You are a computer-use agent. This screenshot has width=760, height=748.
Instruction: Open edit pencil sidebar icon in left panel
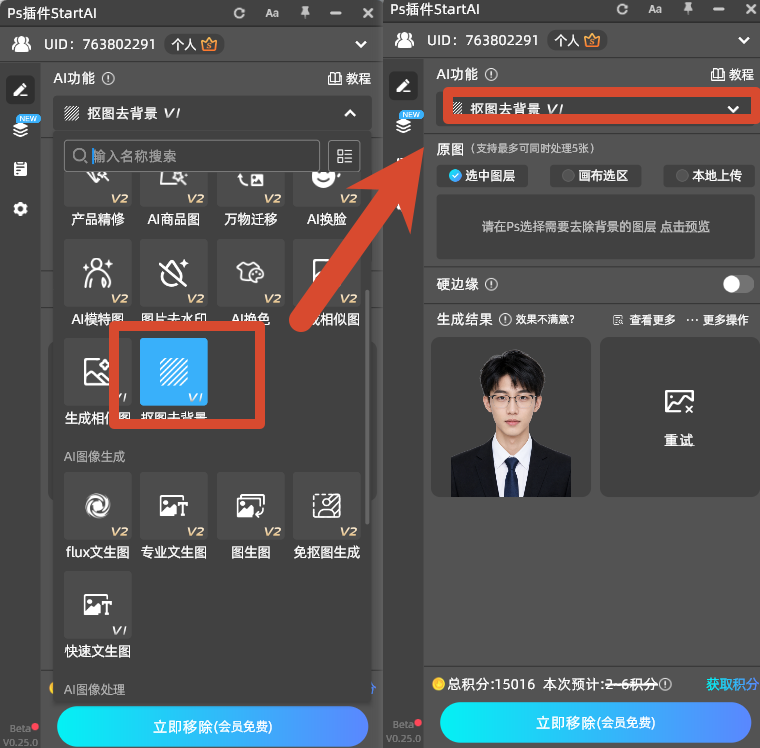coord(20,90)
